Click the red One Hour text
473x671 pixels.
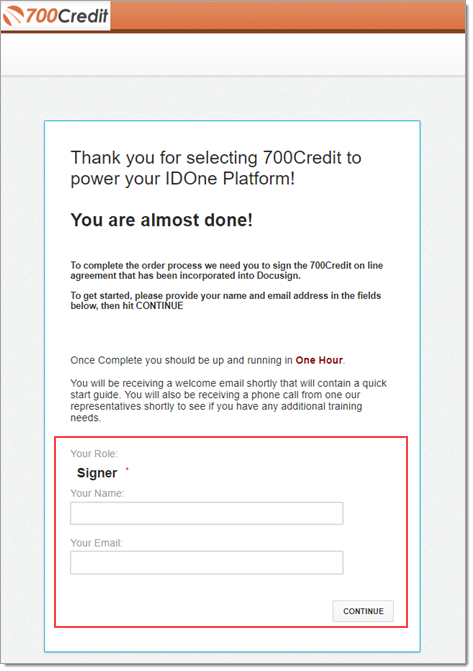point(319,360)
